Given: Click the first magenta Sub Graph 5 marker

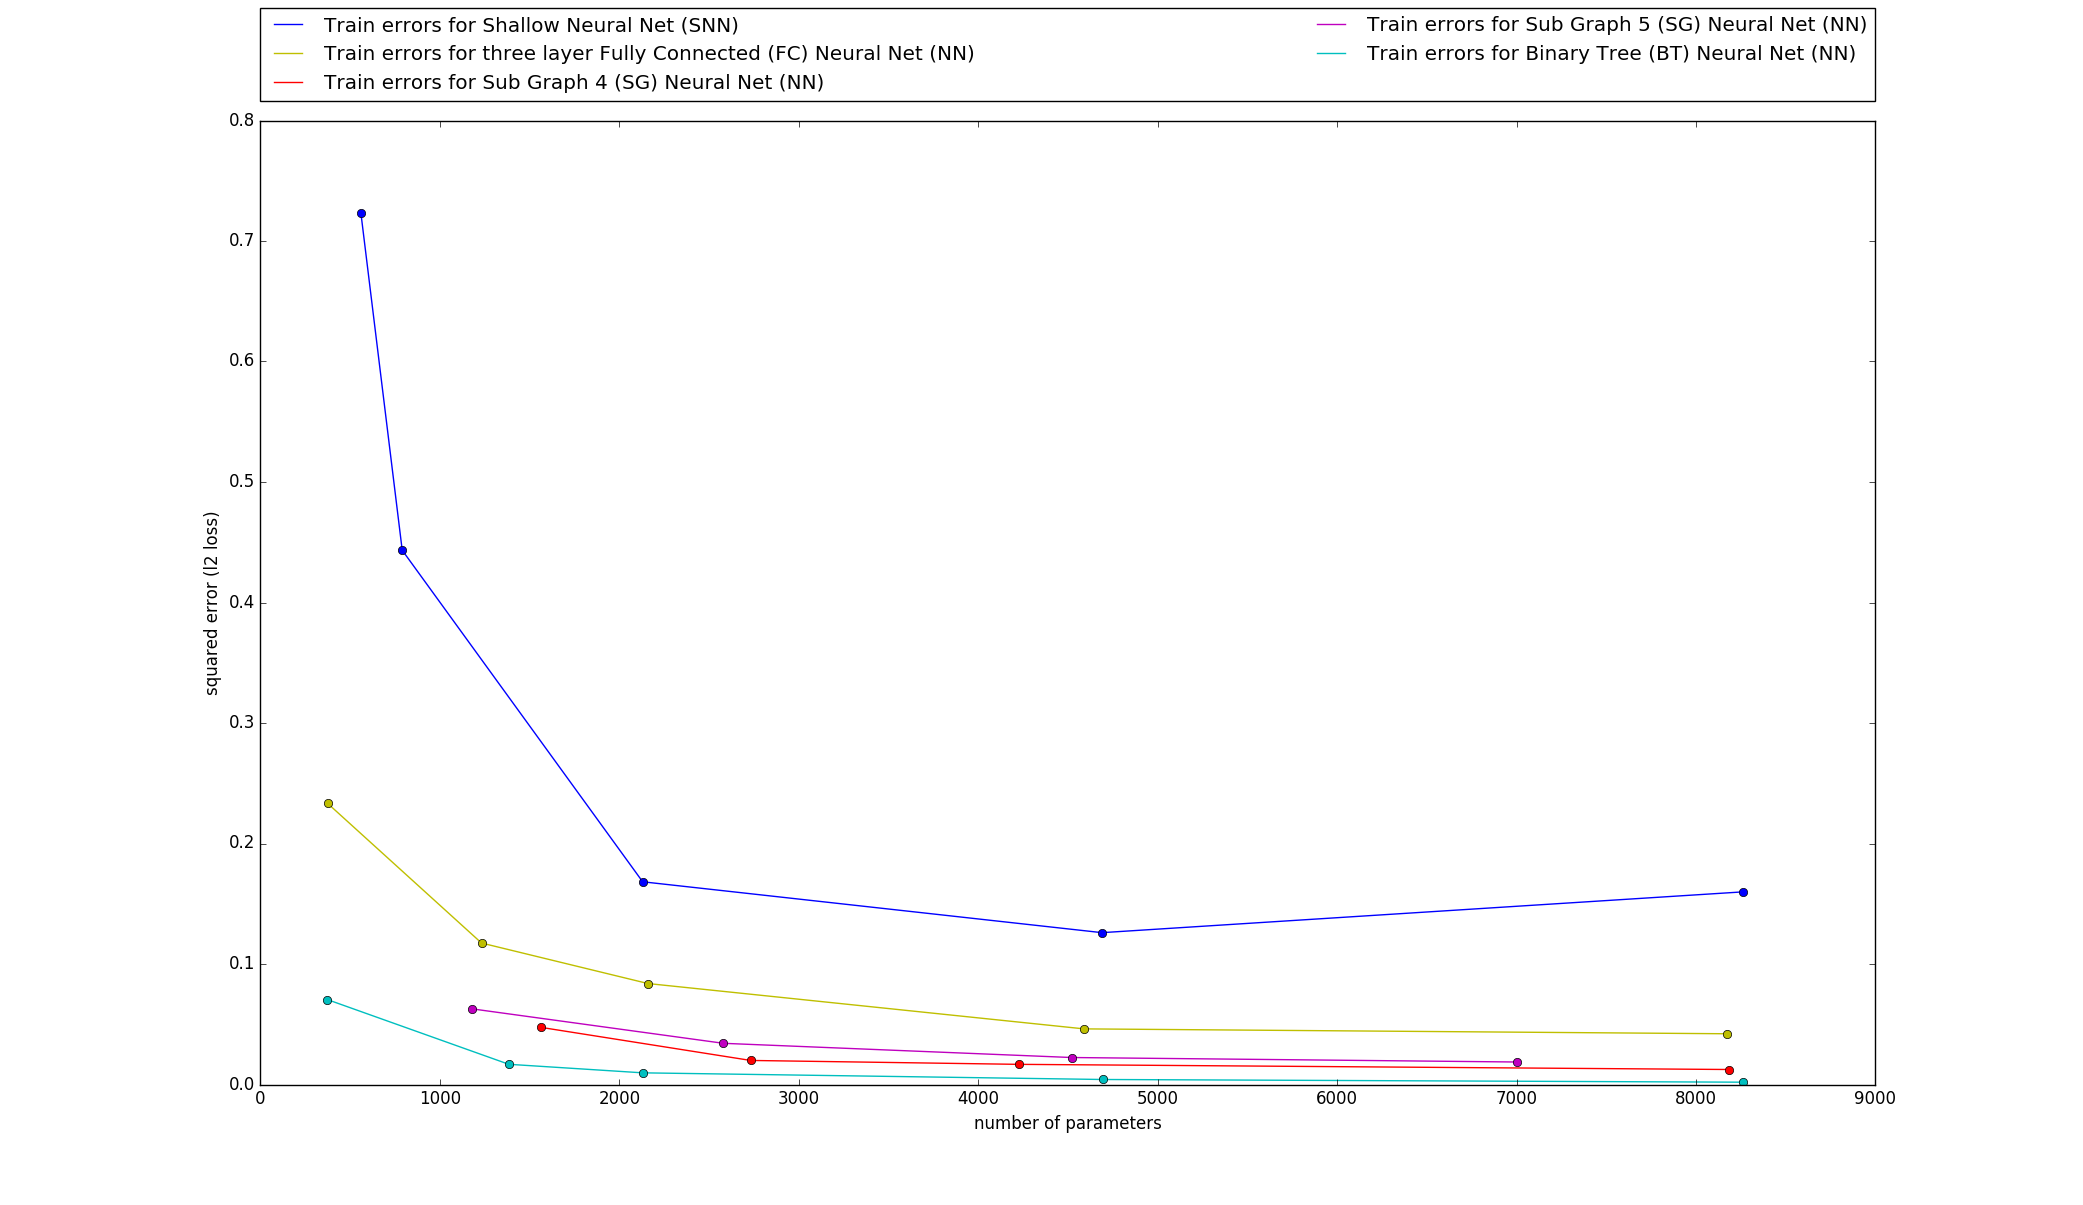Looking at the screenshot, I should click(472, 1009).
